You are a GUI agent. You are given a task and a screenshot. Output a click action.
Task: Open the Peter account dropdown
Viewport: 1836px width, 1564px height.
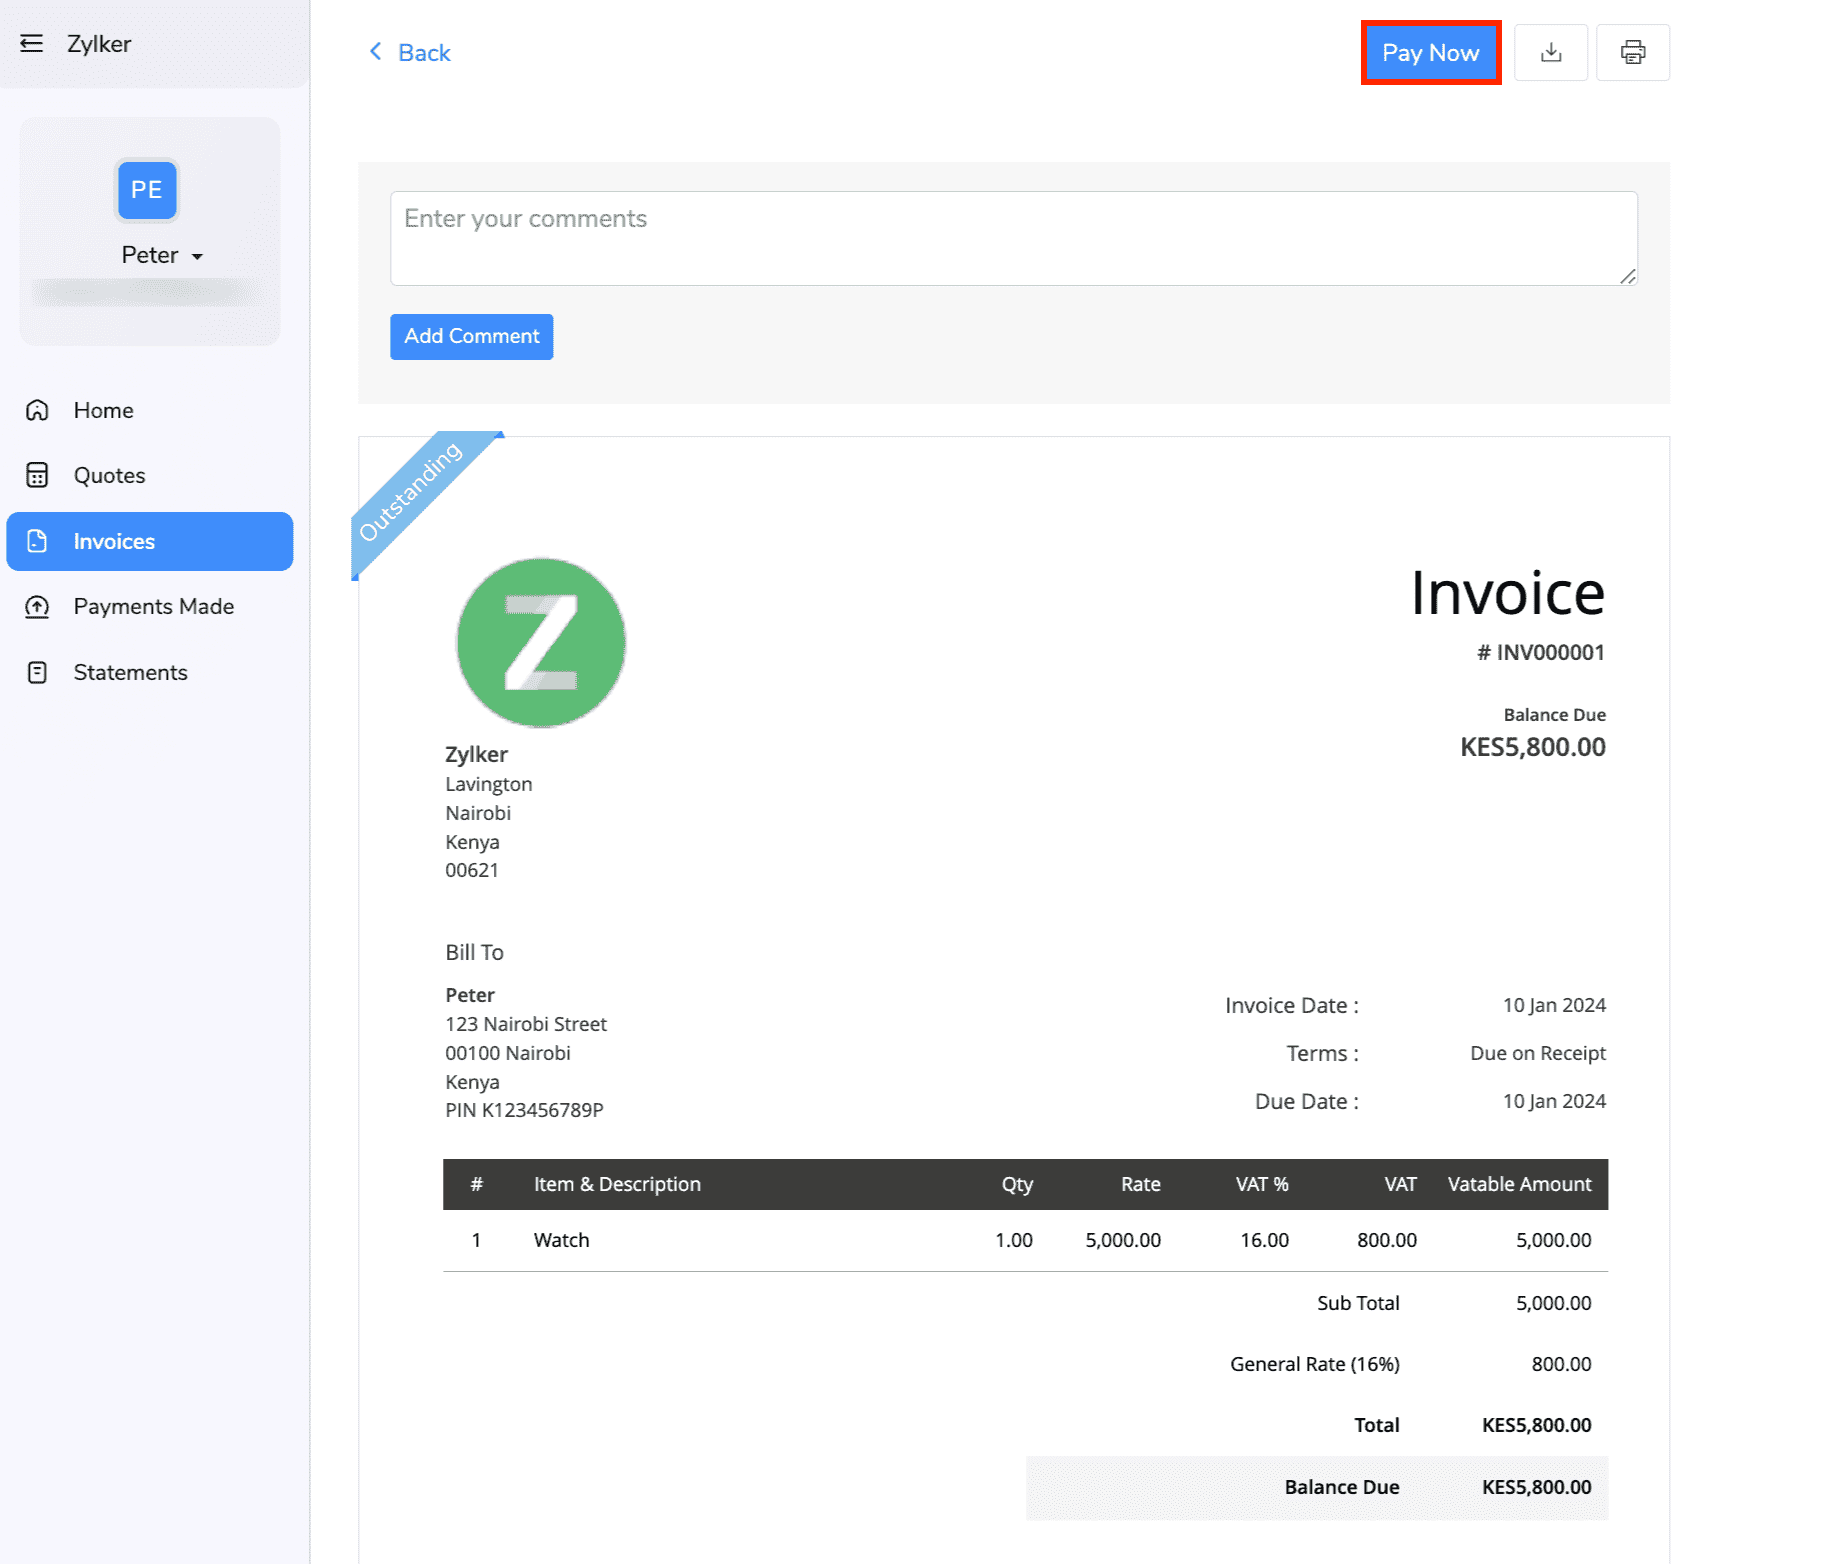(x=197, y=256)
